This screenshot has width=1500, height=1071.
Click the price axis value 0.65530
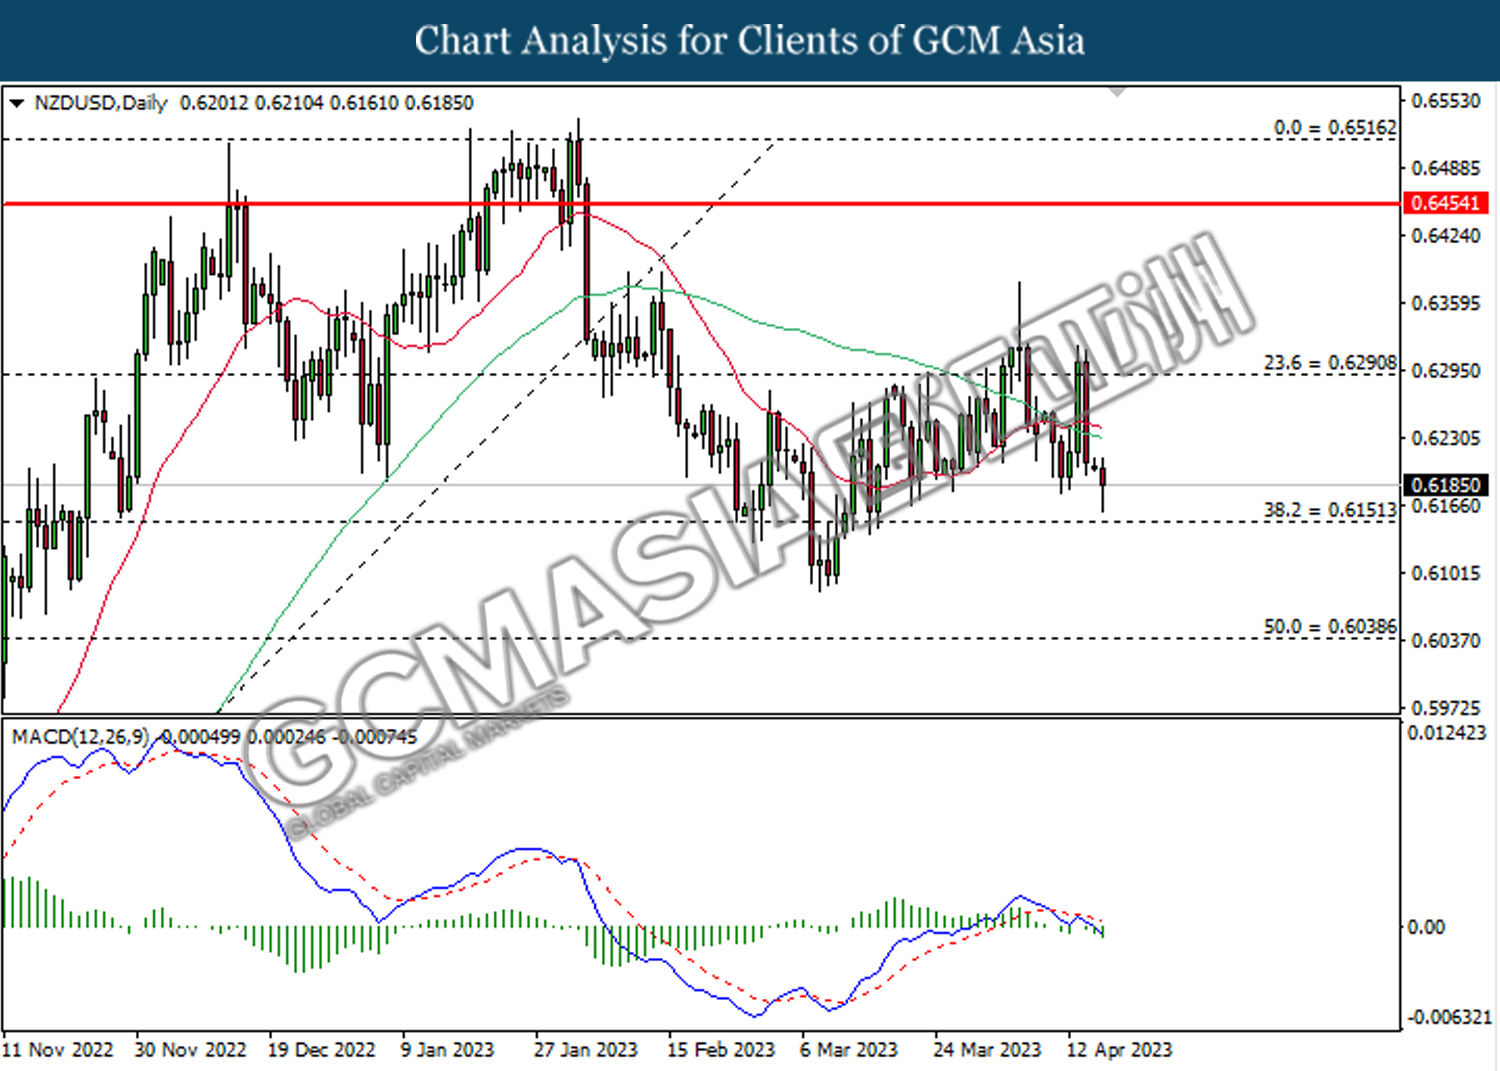tap(1446, 101)
